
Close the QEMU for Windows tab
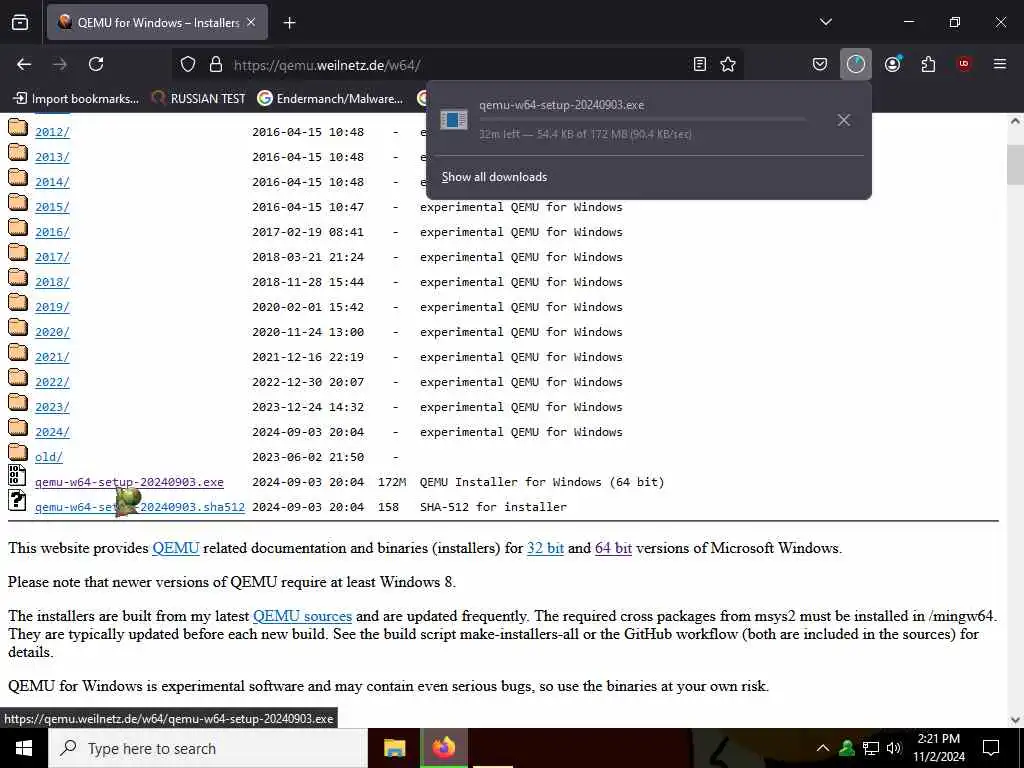[251, 22]
